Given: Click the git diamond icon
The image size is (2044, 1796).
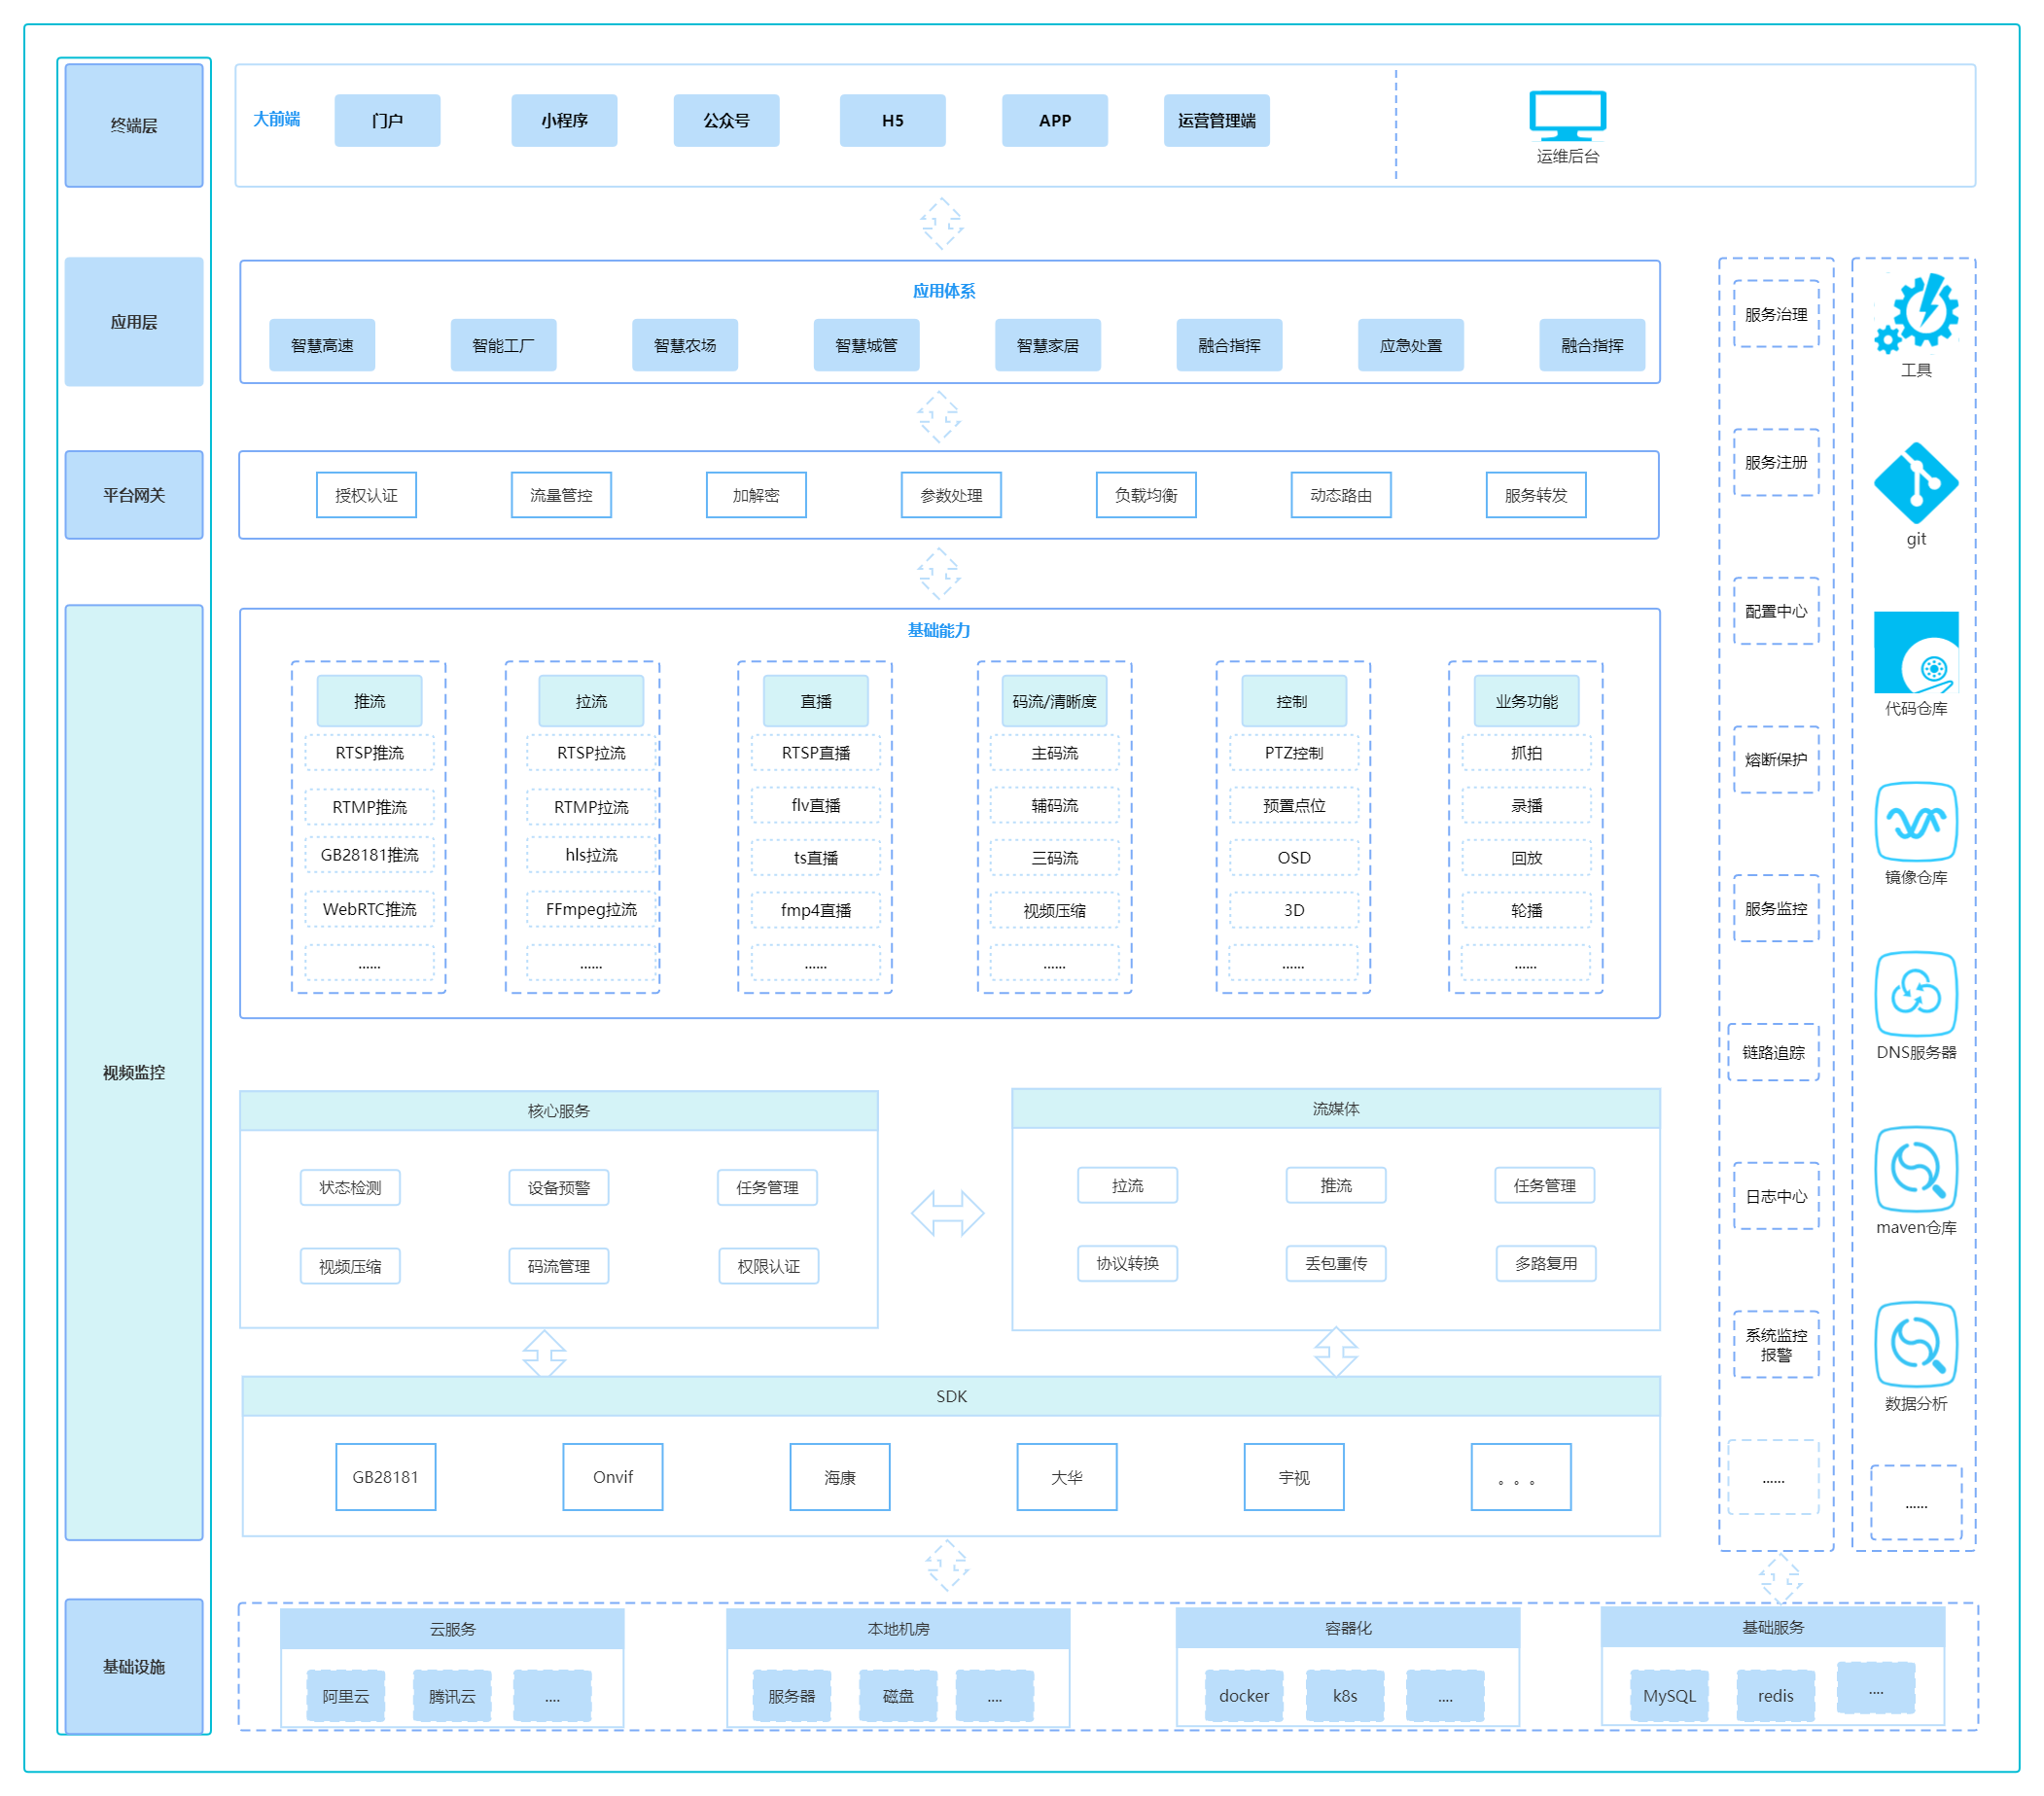Looking at the screenshot, I should point(1915,483).
